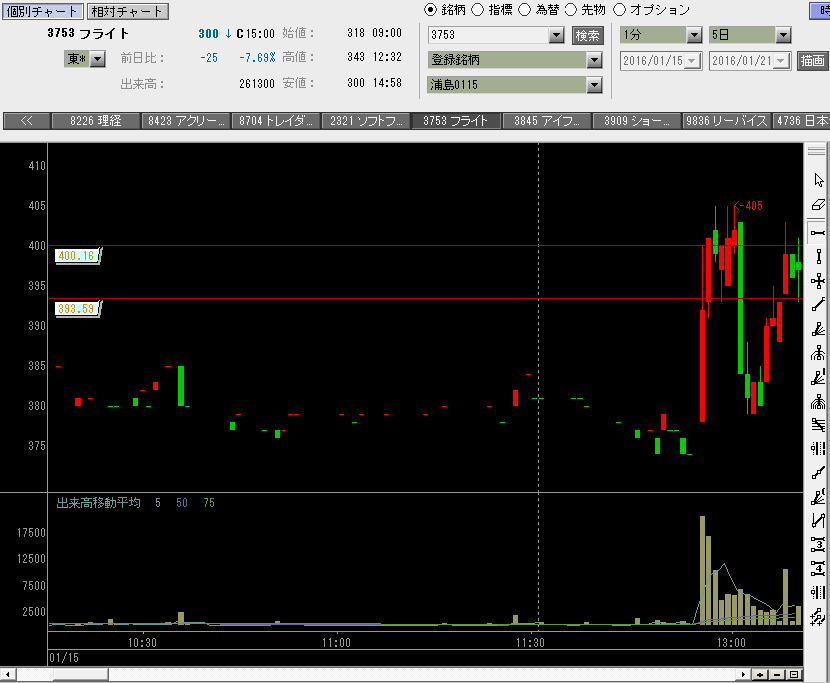
Task: Click the 描画 draw button
Action: point(813,61)
